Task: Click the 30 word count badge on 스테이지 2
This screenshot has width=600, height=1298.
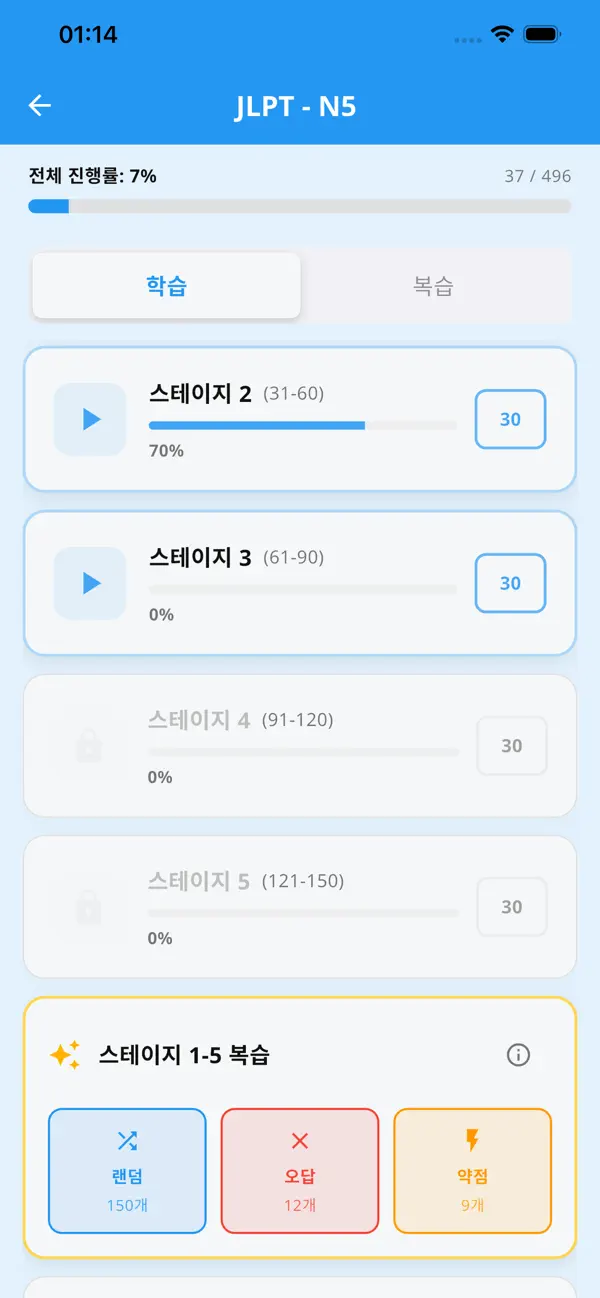Action: pyautogui.click(x=510, y=419)
